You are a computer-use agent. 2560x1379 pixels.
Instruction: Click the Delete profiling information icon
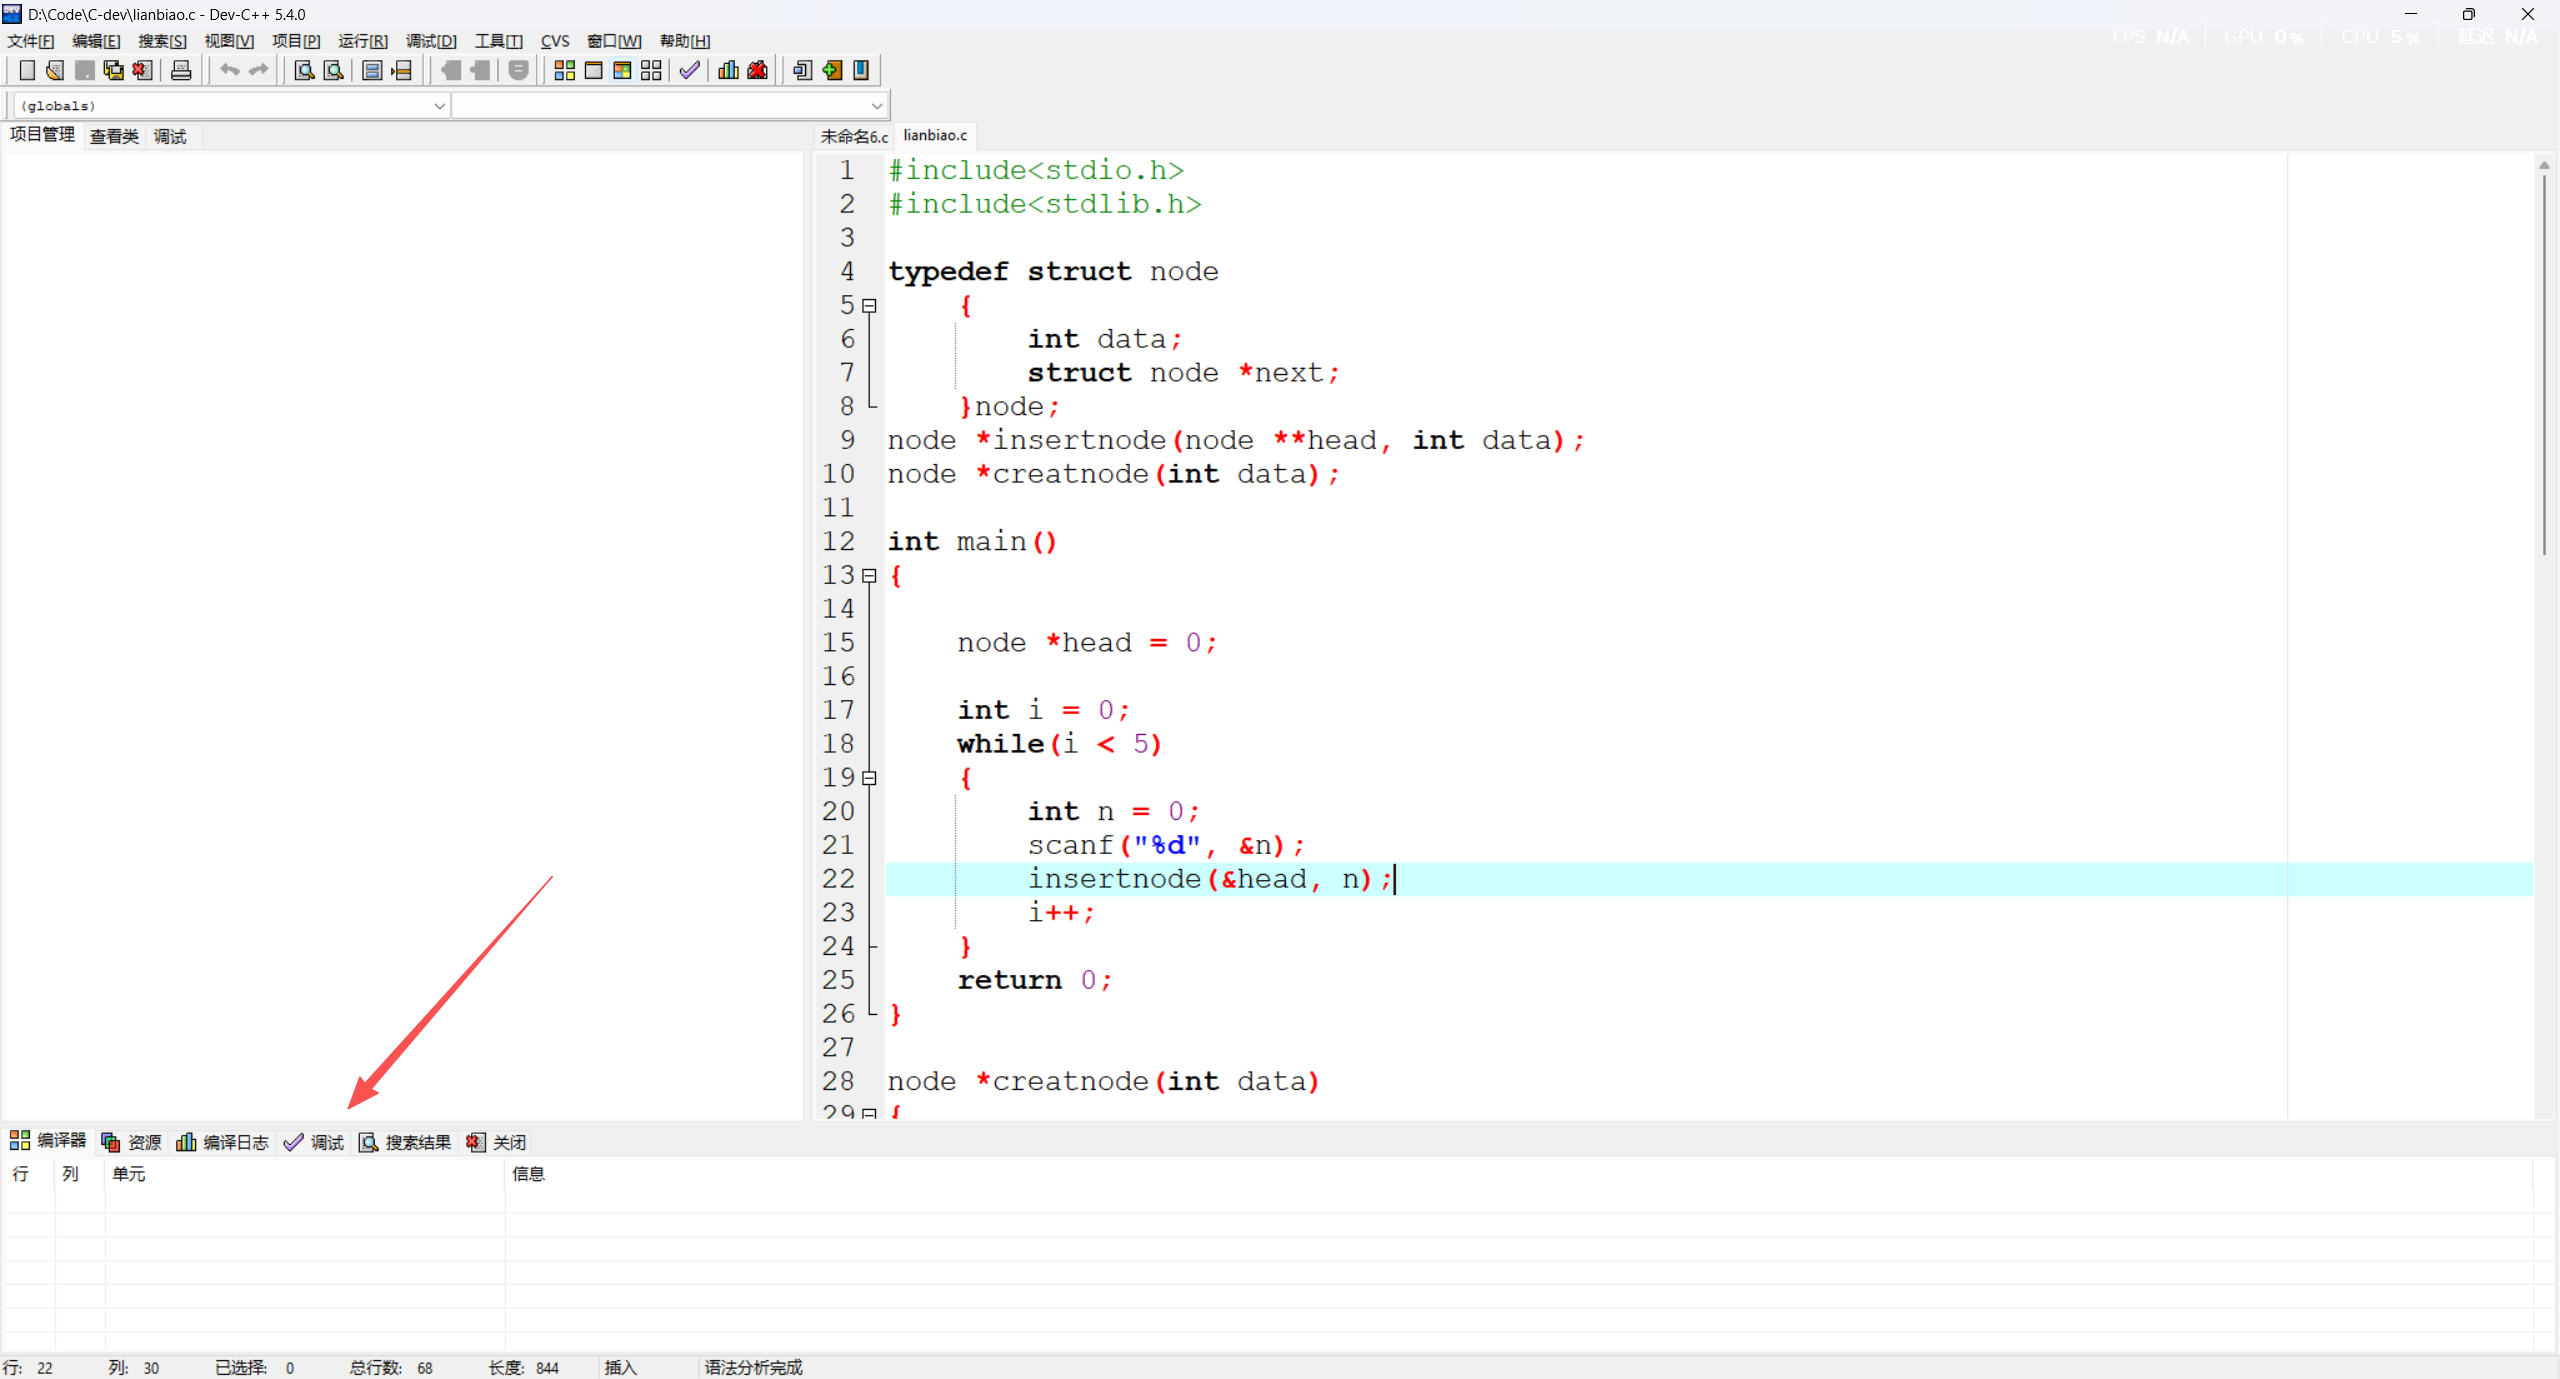[x=757, y=70]
